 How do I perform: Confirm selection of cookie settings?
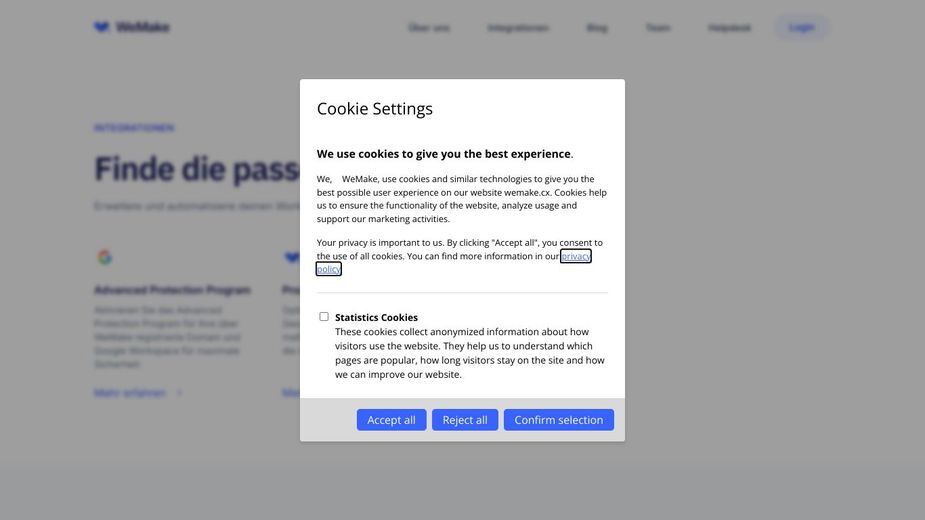559,420
